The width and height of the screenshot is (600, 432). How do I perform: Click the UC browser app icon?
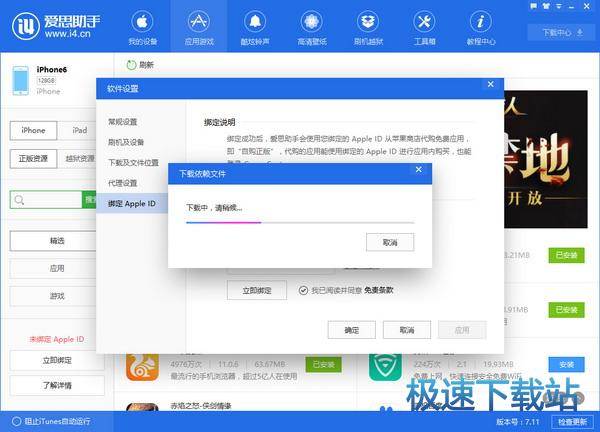[142, 367]
